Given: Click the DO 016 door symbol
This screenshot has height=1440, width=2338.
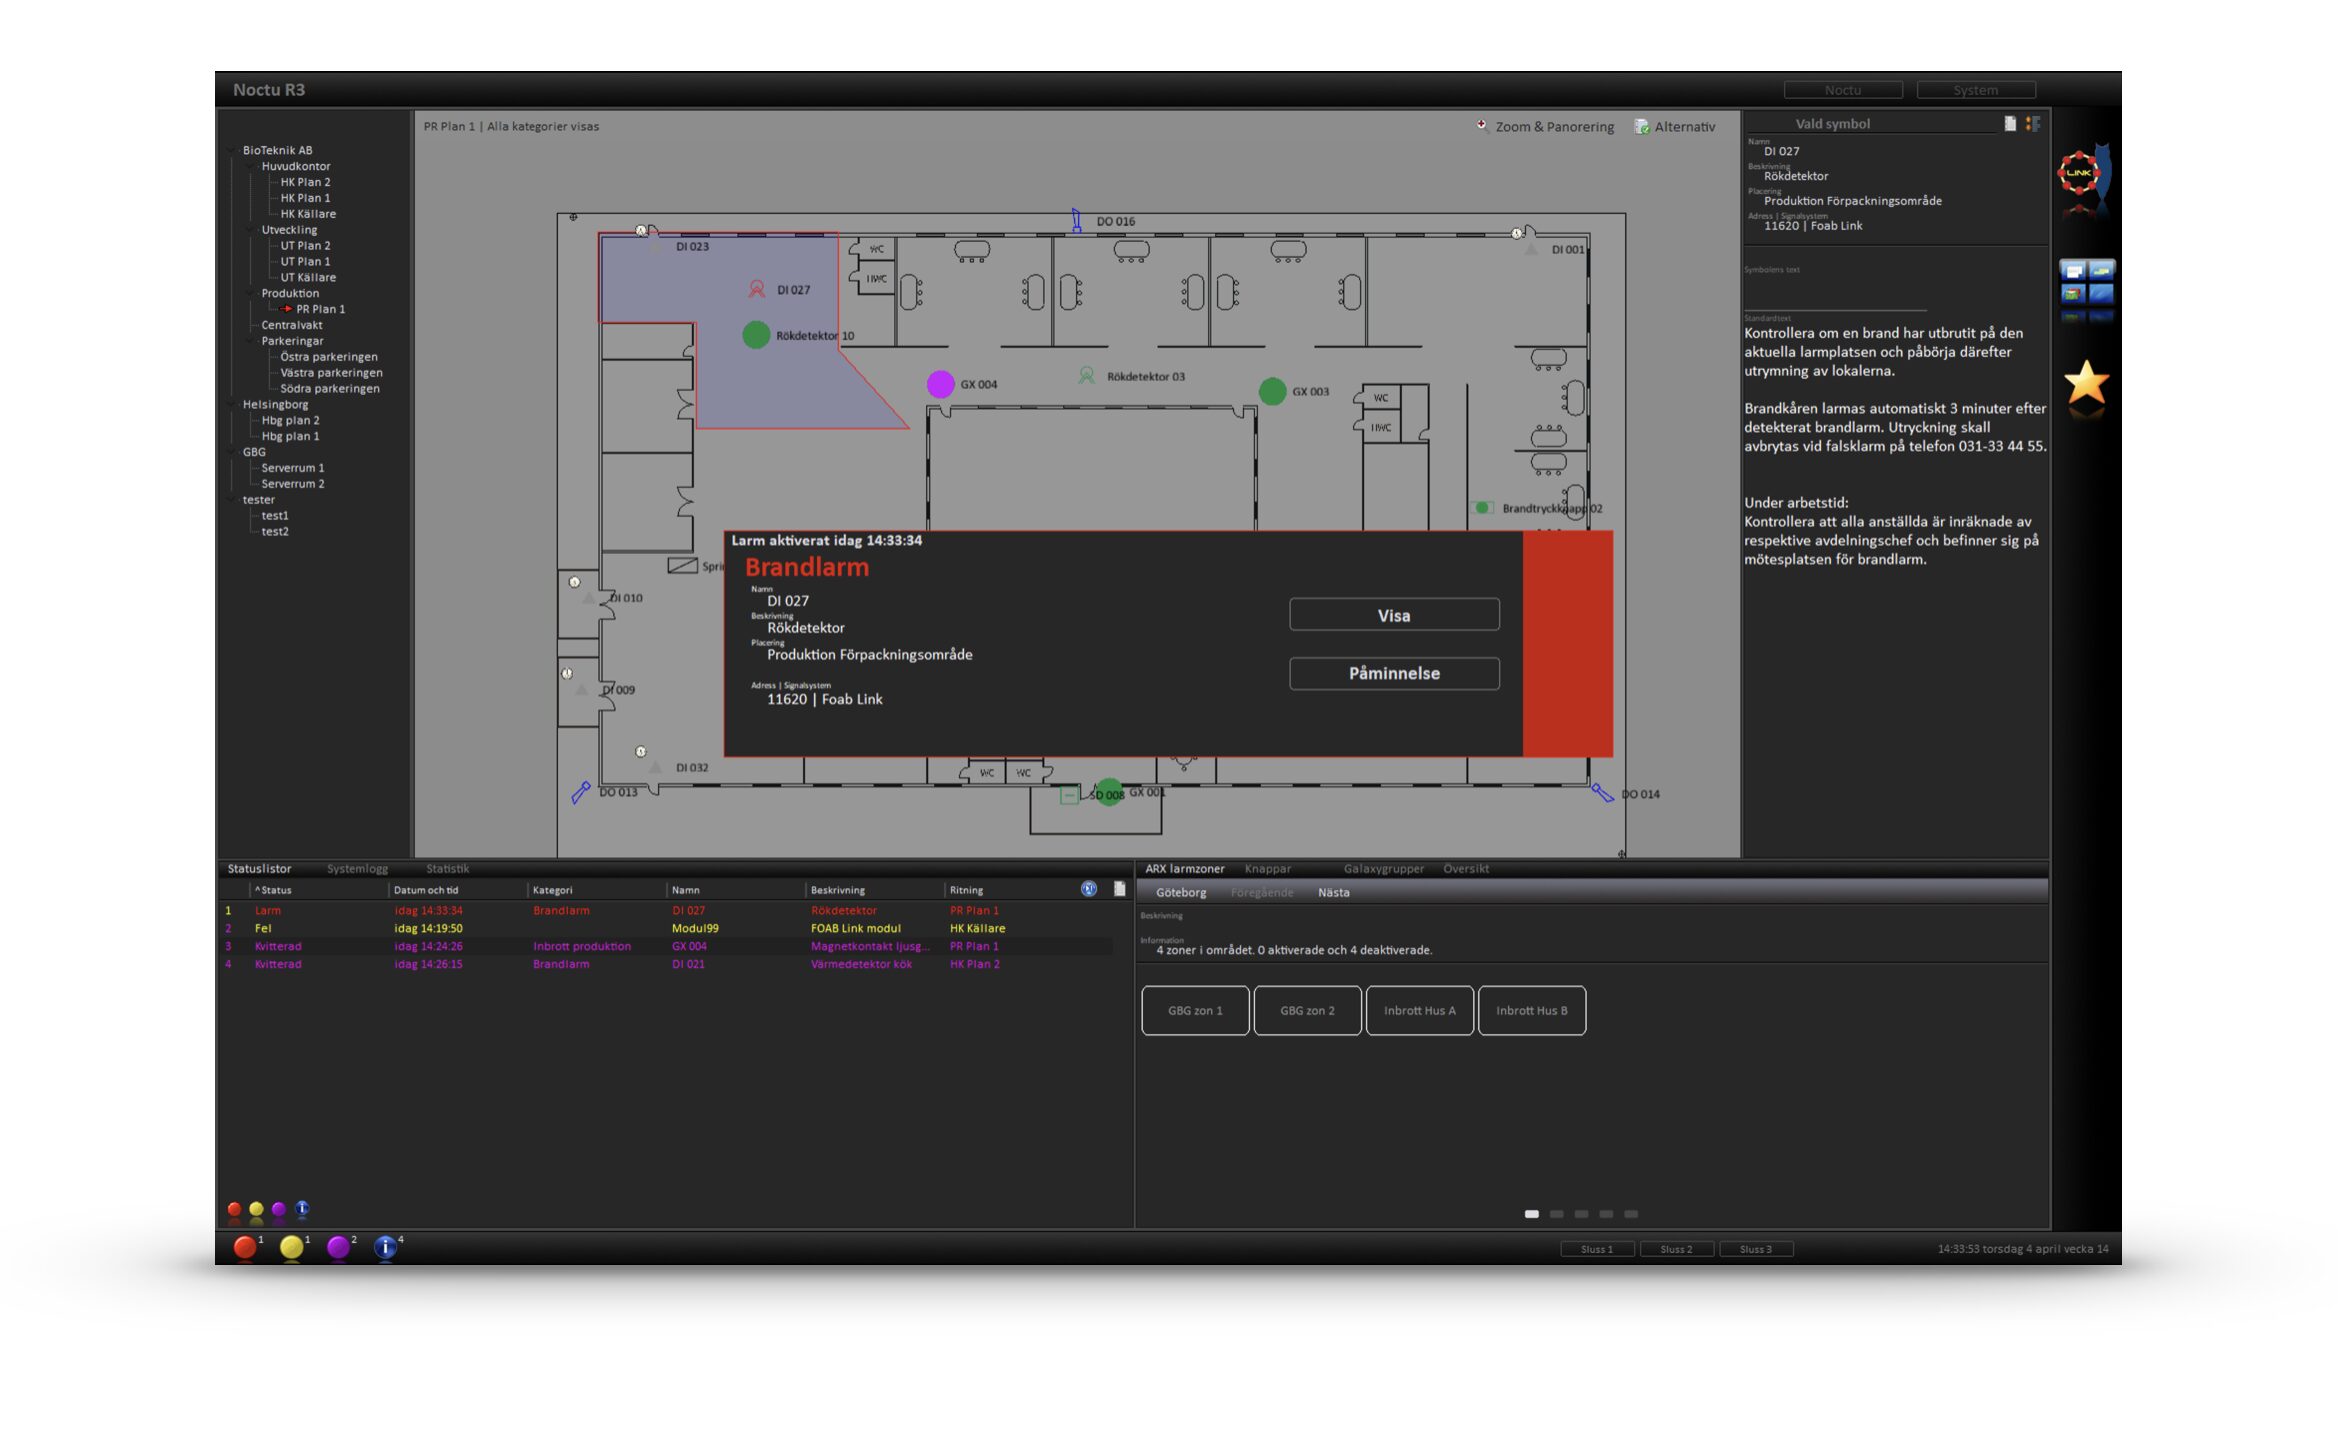Looking at the screenshot, I should (1076, 220).
